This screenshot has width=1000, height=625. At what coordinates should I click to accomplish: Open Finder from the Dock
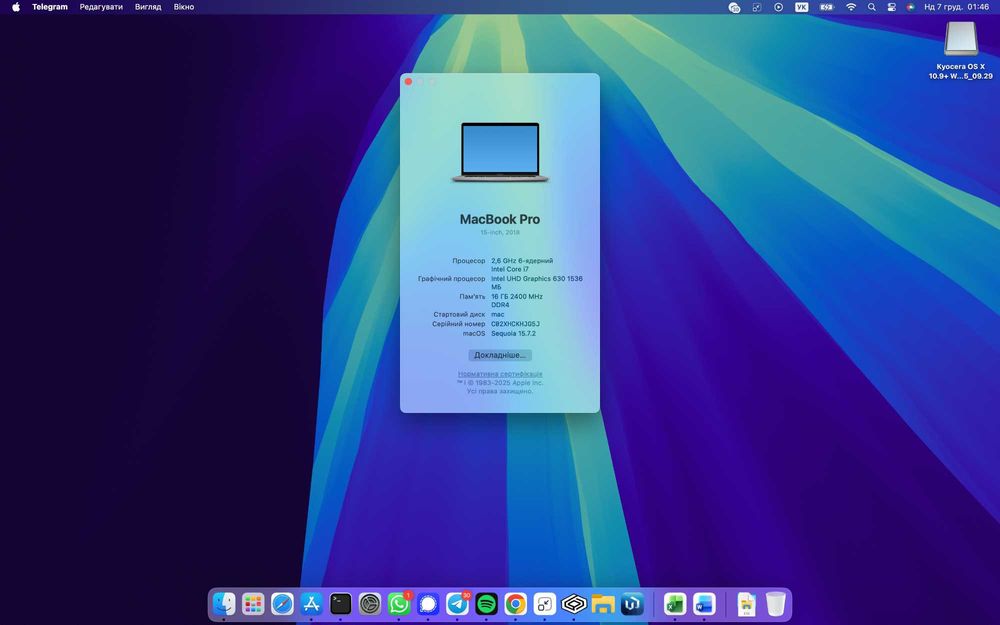click(224, 603)
